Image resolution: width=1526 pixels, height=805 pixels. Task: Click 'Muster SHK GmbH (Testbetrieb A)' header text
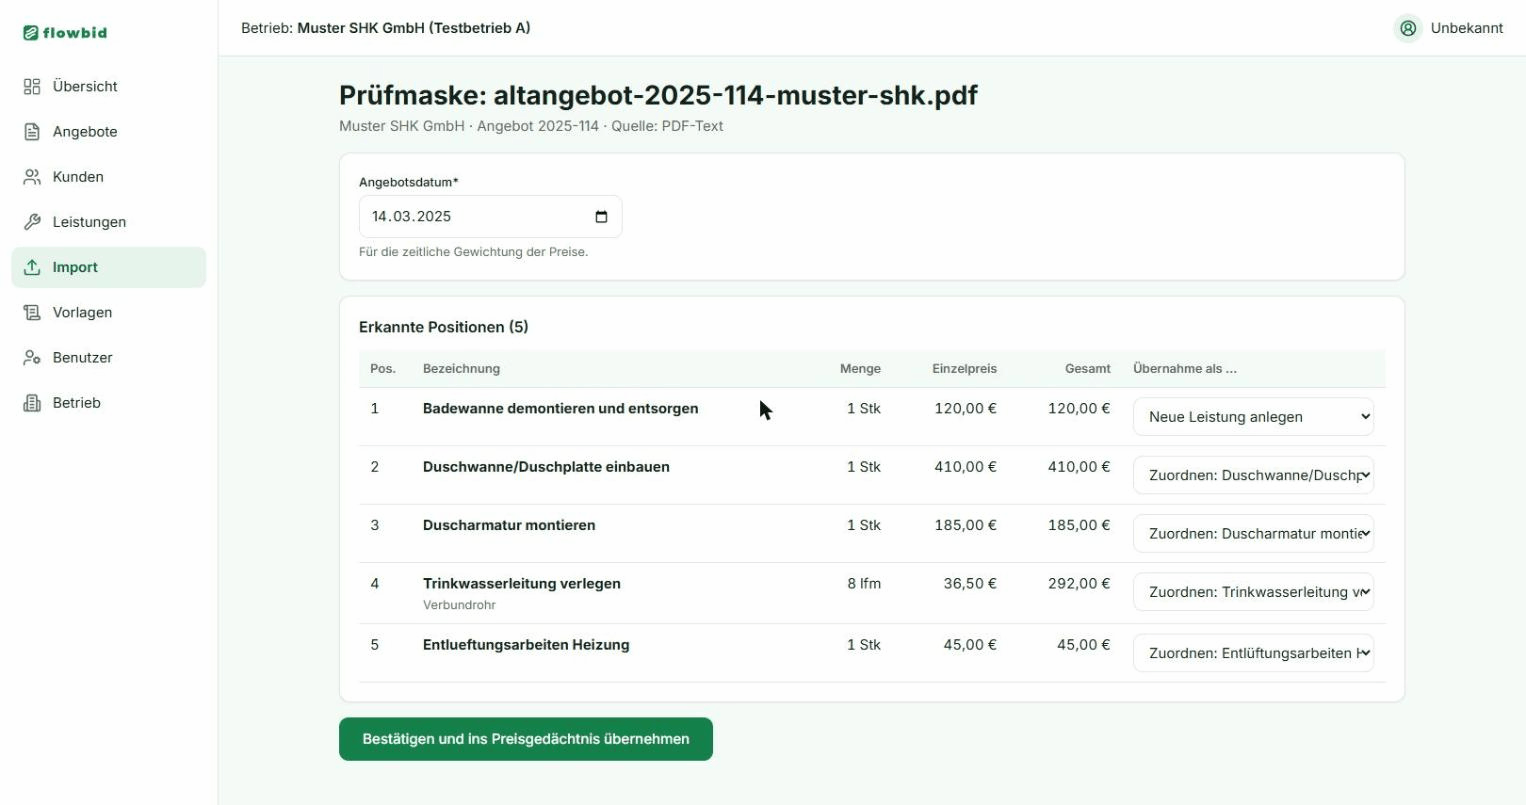(414, 28)
